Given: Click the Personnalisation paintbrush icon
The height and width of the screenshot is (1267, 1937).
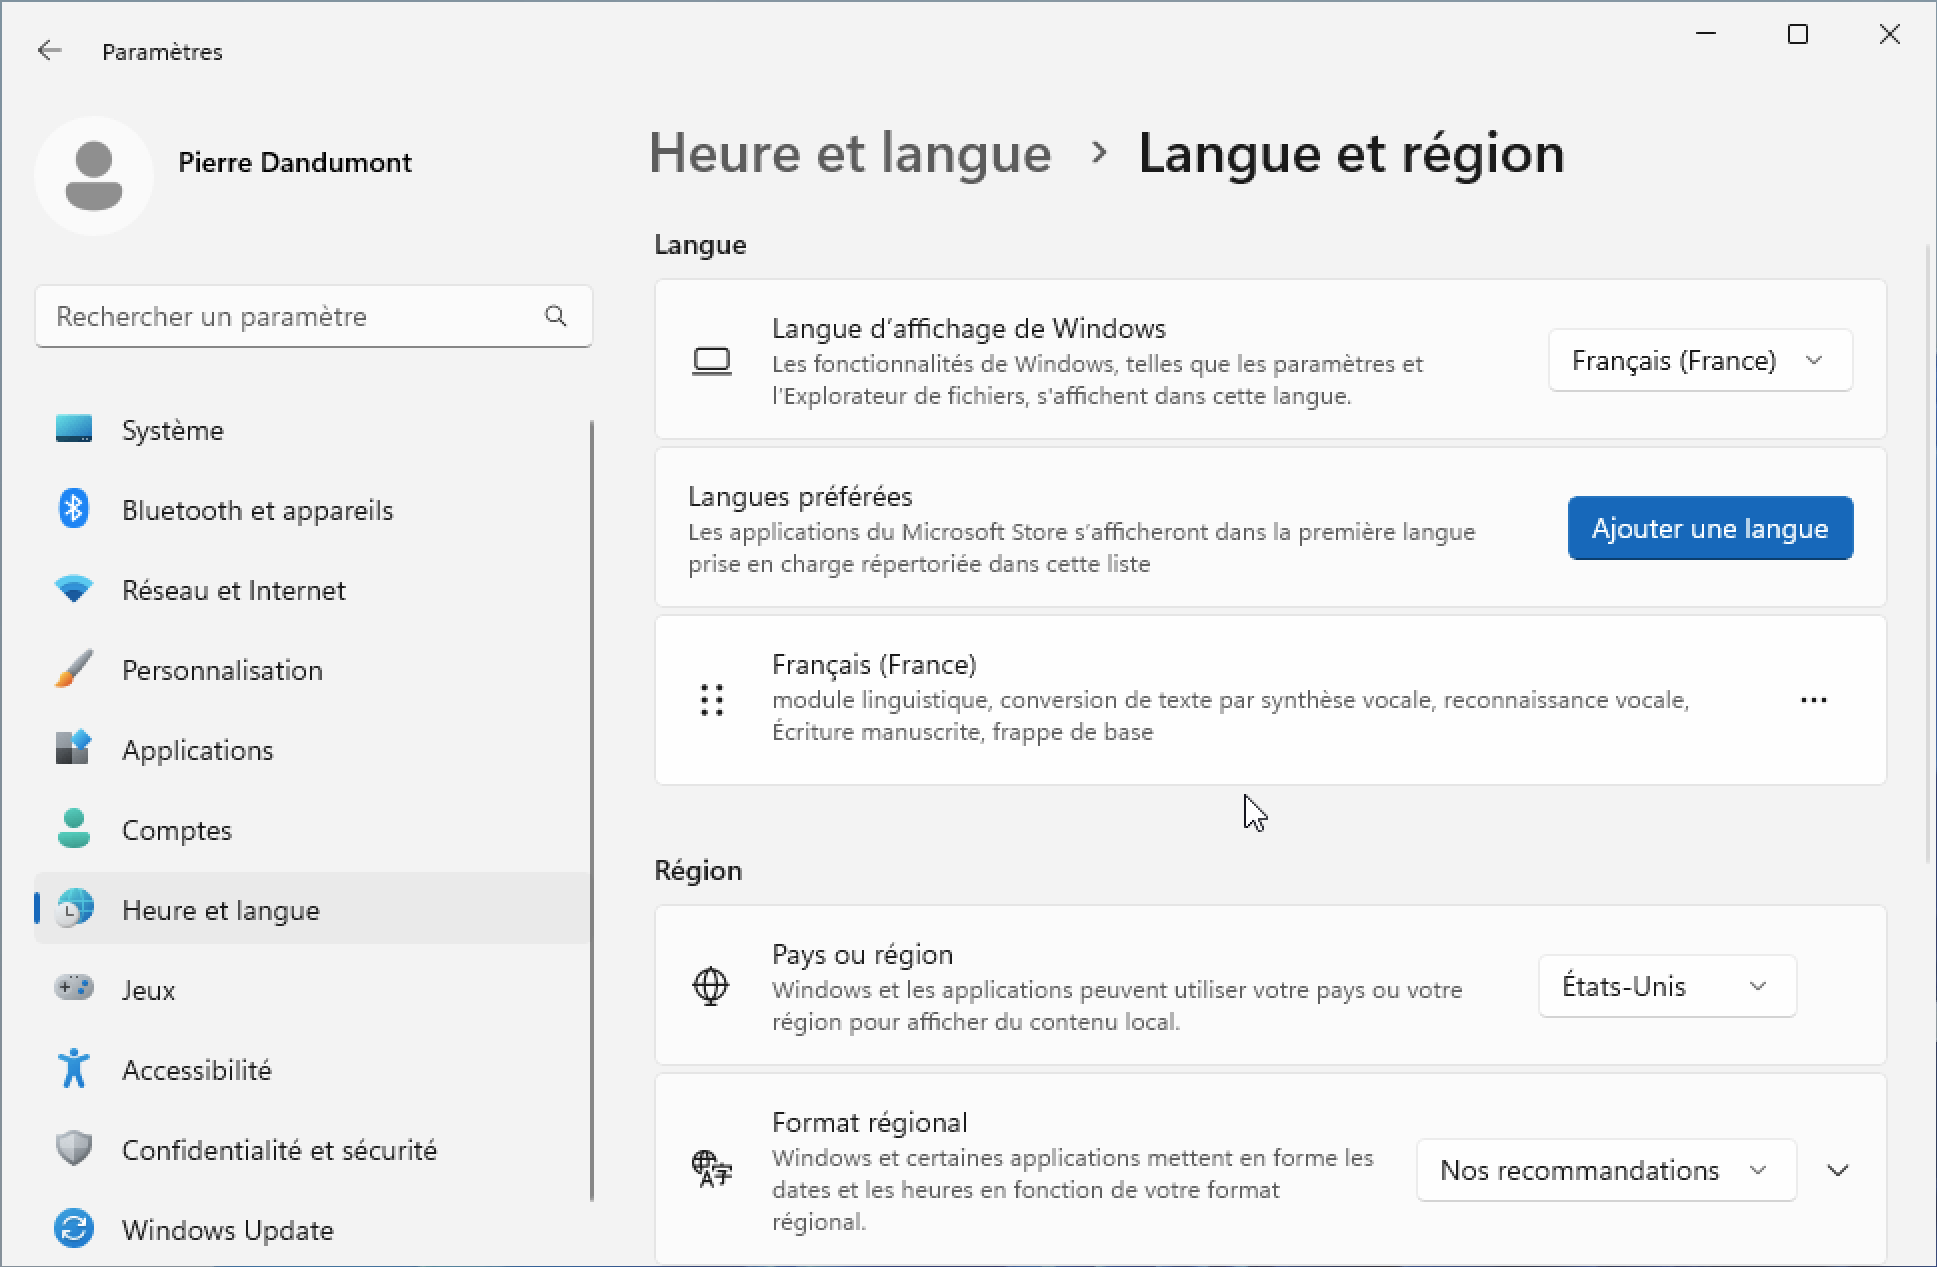Looking at the screenshot, I should click(74, 669).
